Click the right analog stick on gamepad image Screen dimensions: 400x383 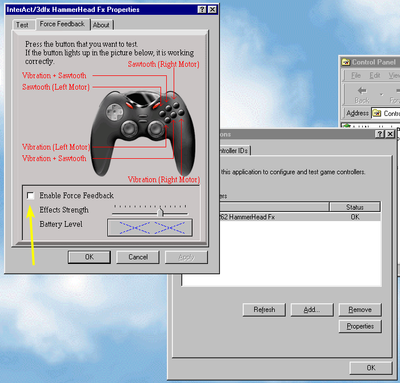click(x=155, y=128)
